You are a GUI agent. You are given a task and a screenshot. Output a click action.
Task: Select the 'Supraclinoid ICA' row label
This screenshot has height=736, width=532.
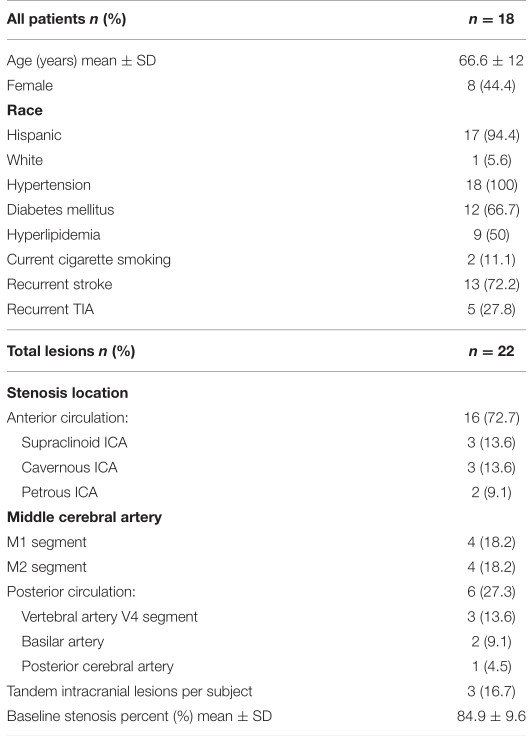click(74, 443)
